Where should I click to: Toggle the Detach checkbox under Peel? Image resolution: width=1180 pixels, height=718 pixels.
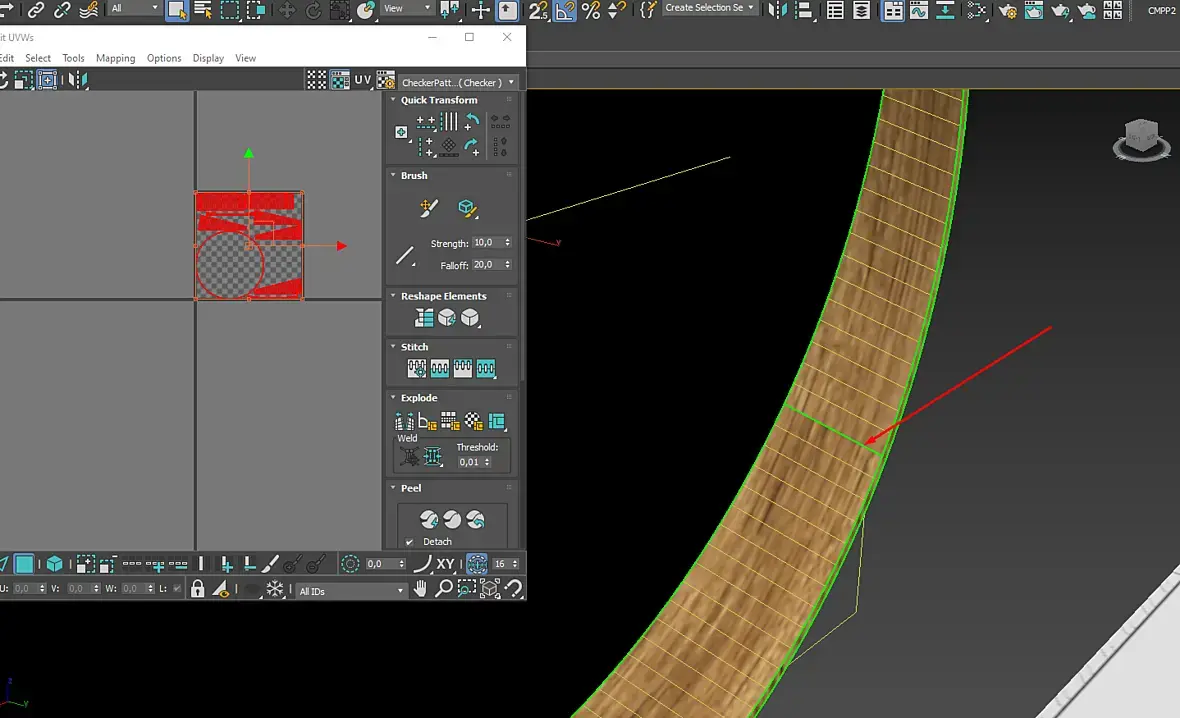(409, 542)
